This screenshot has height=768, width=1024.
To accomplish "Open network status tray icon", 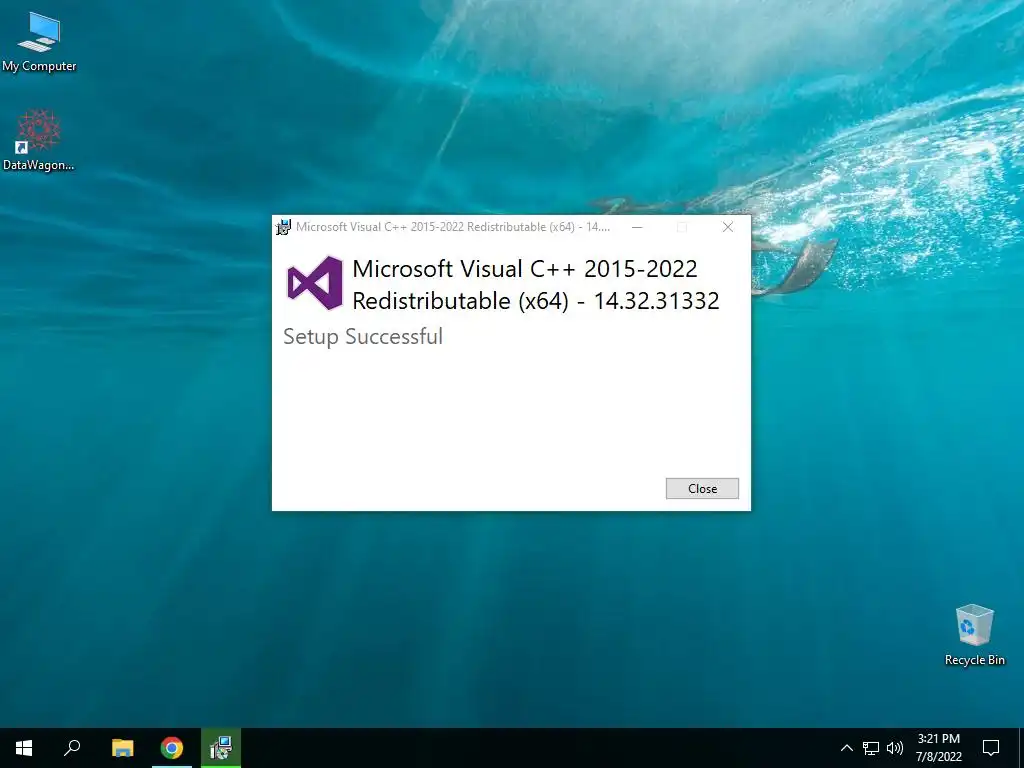I will [871, 748].
